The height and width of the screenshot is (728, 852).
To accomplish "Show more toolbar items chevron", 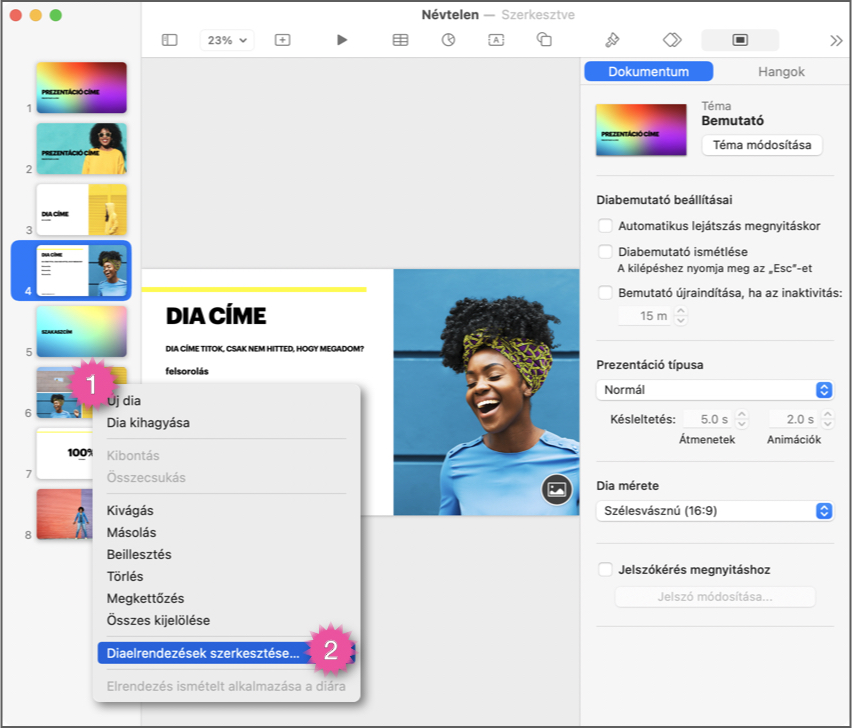I will tap(836, 41).
